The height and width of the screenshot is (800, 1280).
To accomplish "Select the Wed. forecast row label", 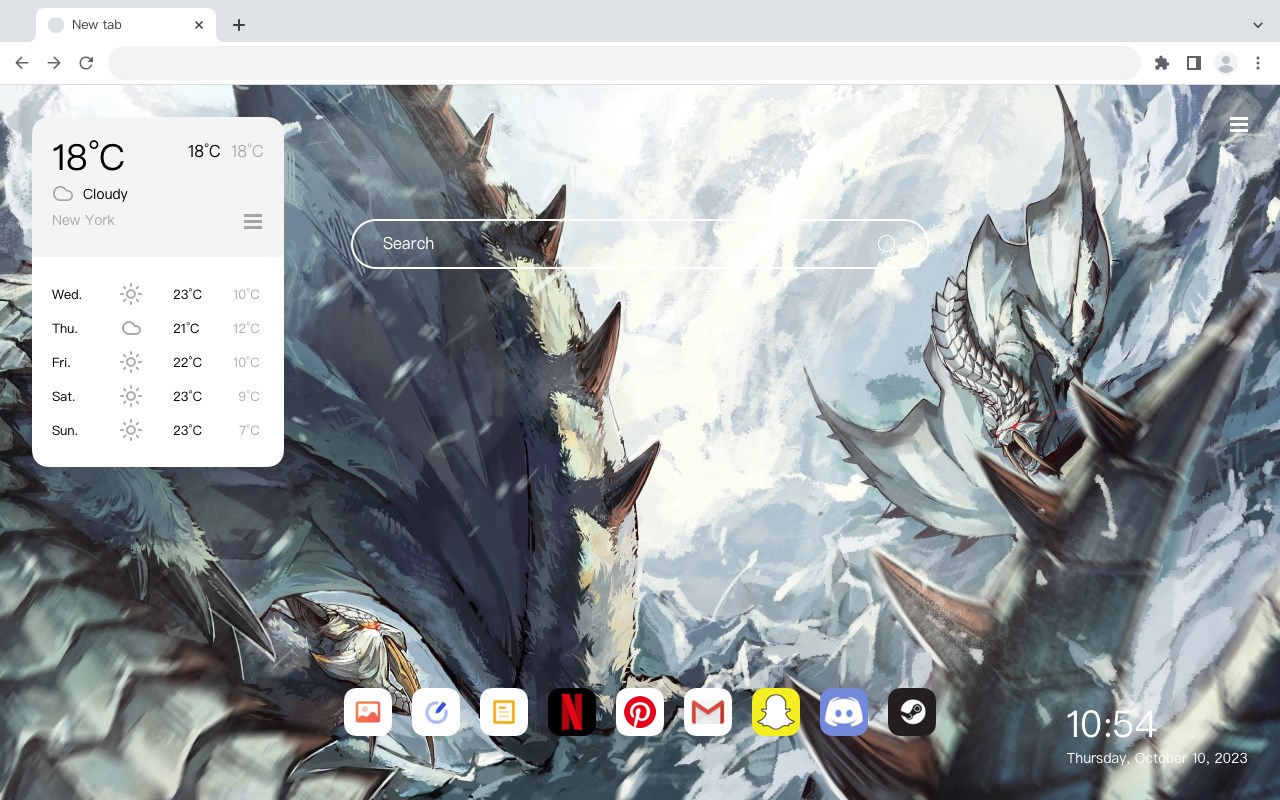I will [67, 294].
